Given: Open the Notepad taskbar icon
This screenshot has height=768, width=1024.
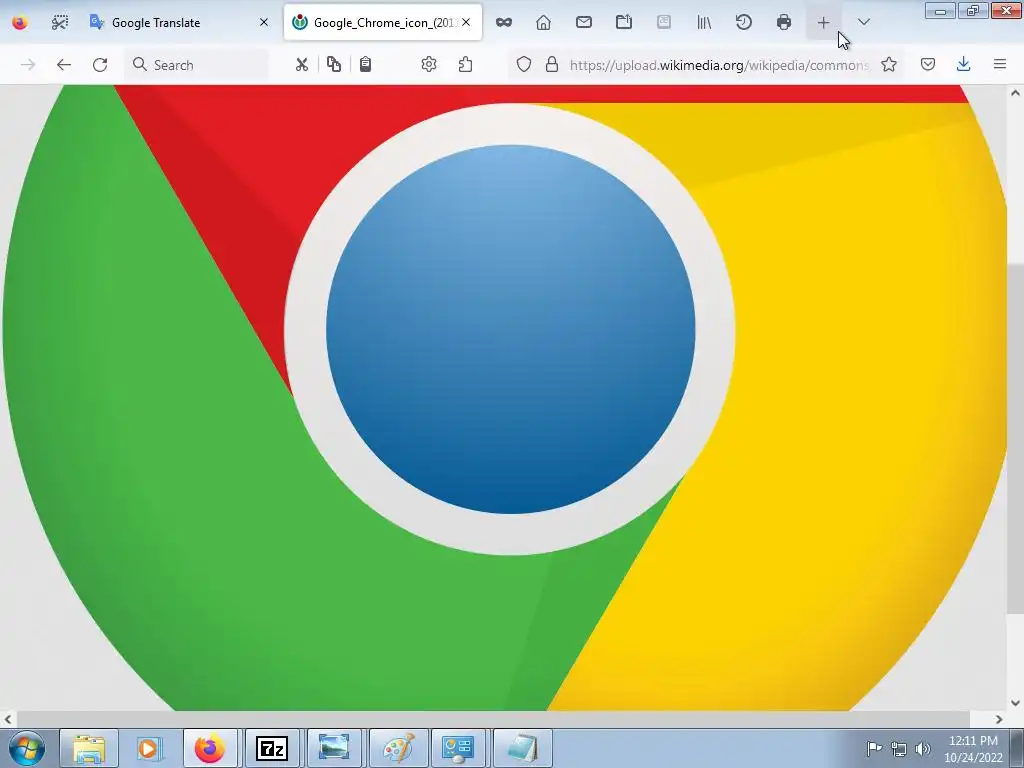Looking at the screenshot, I should 522,748.
